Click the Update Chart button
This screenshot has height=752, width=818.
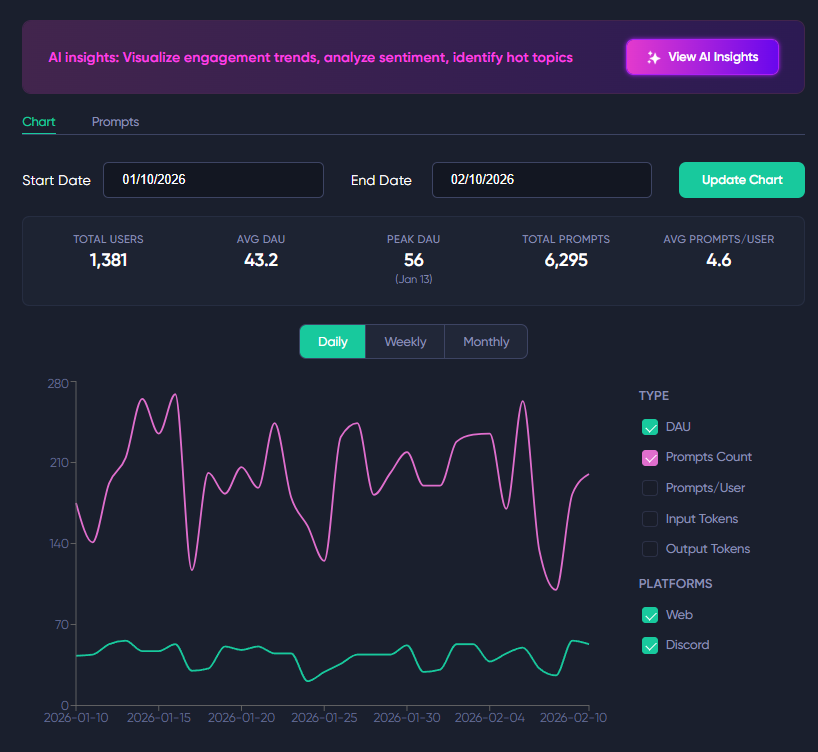point(741,180)
